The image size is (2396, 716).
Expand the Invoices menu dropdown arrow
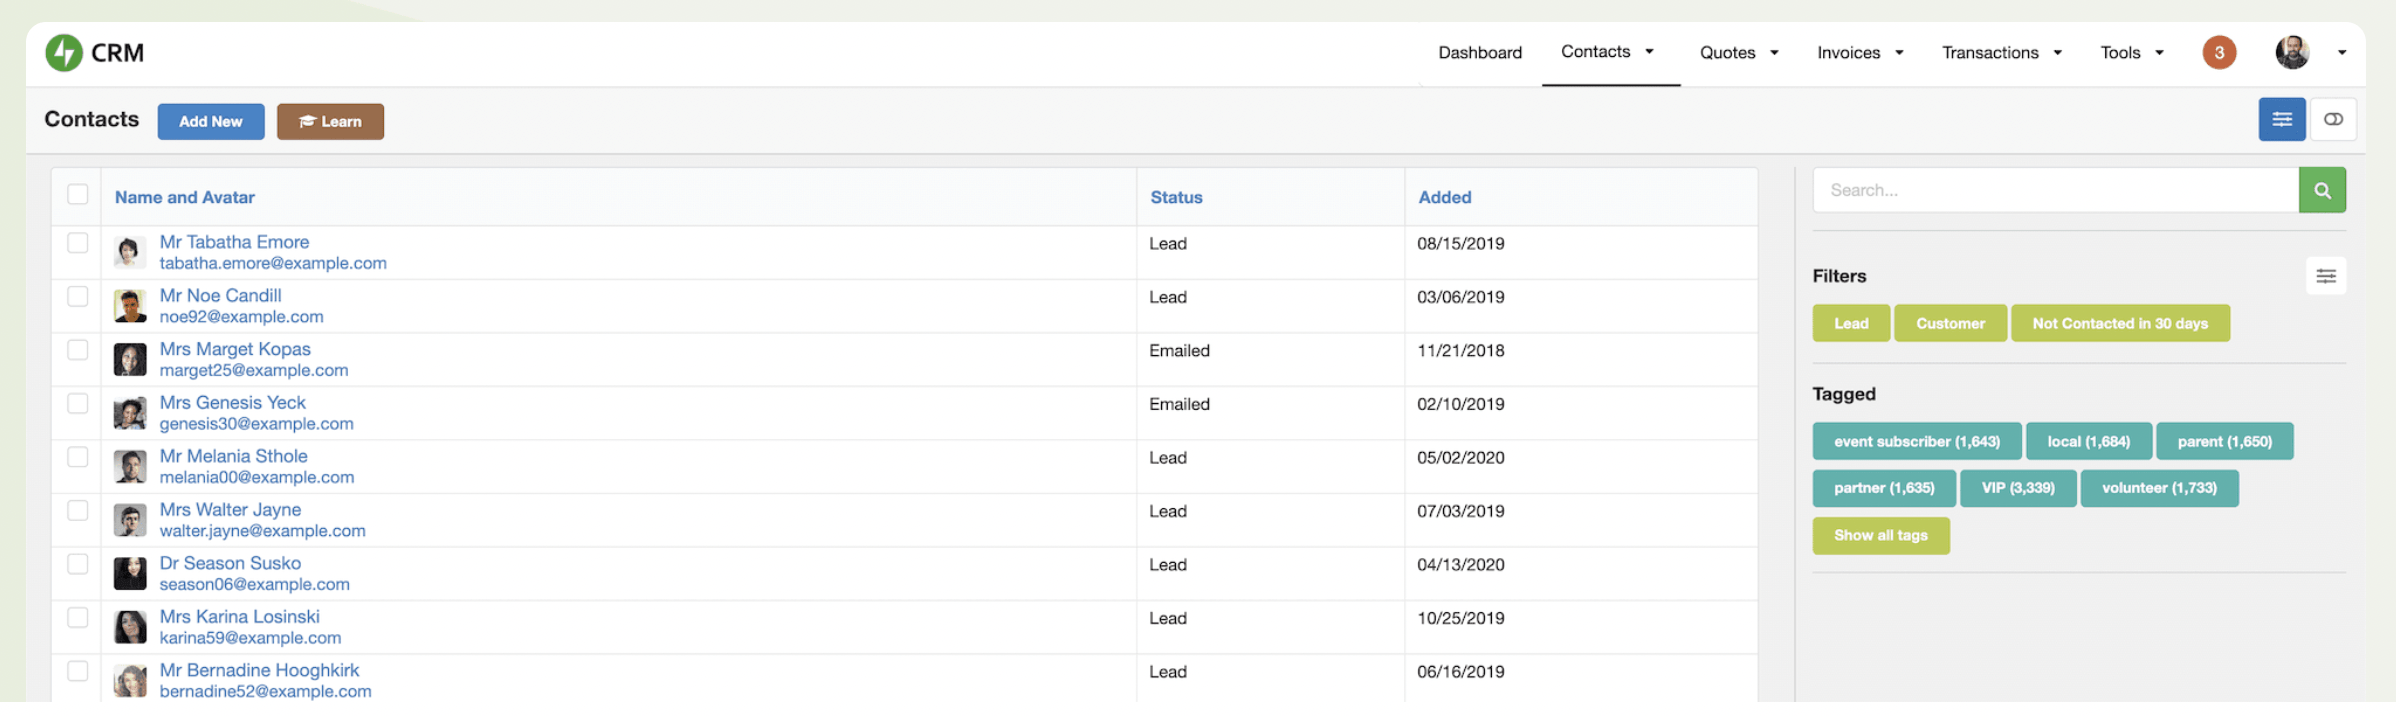coord(1899,53)
